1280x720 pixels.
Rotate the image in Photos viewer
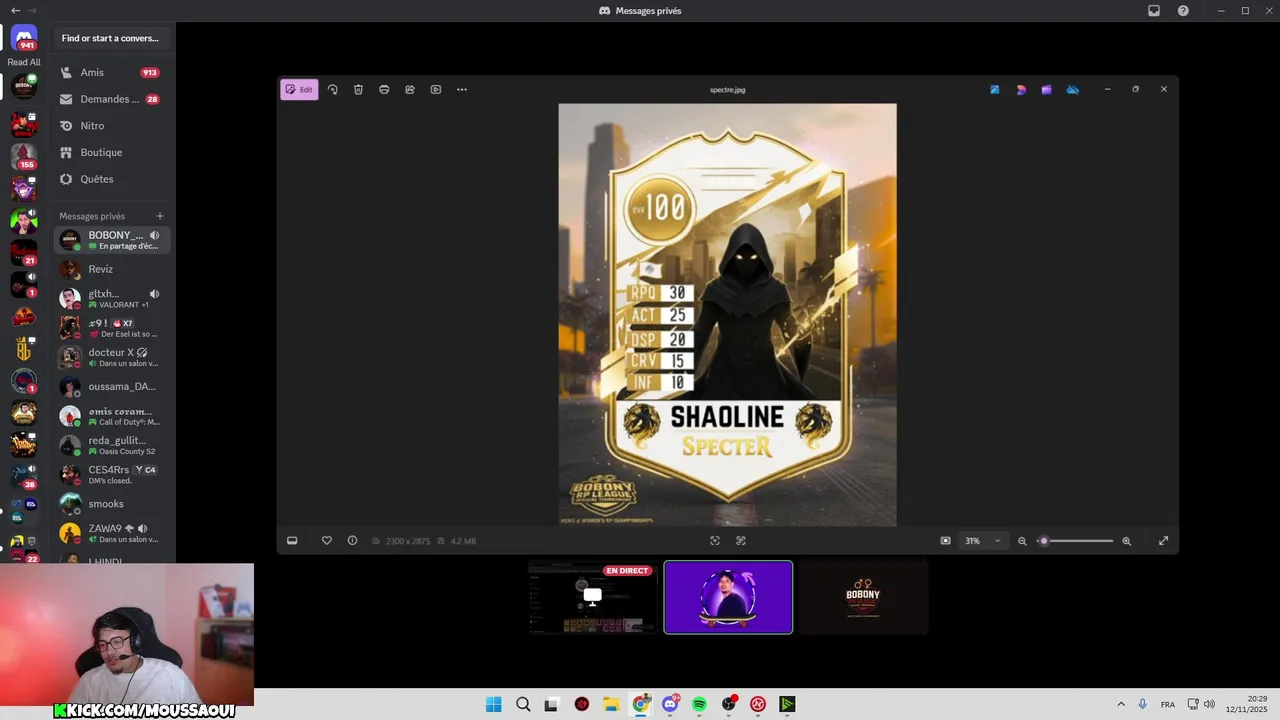click(x=333, y=90)
